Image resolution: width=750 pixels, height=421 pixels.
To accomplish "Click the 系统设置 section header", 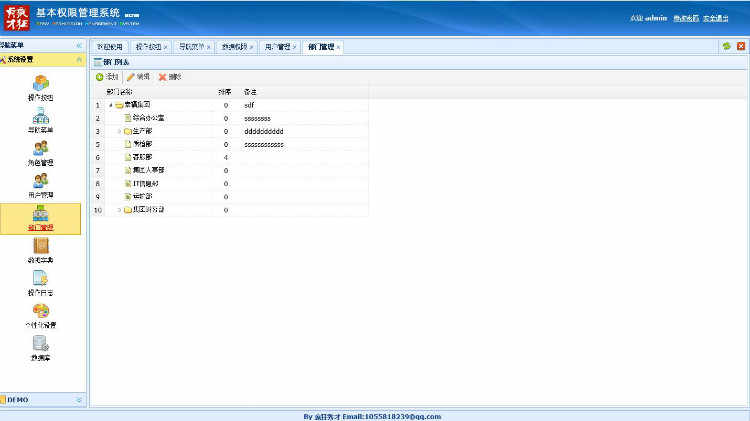I will (43, 59).
